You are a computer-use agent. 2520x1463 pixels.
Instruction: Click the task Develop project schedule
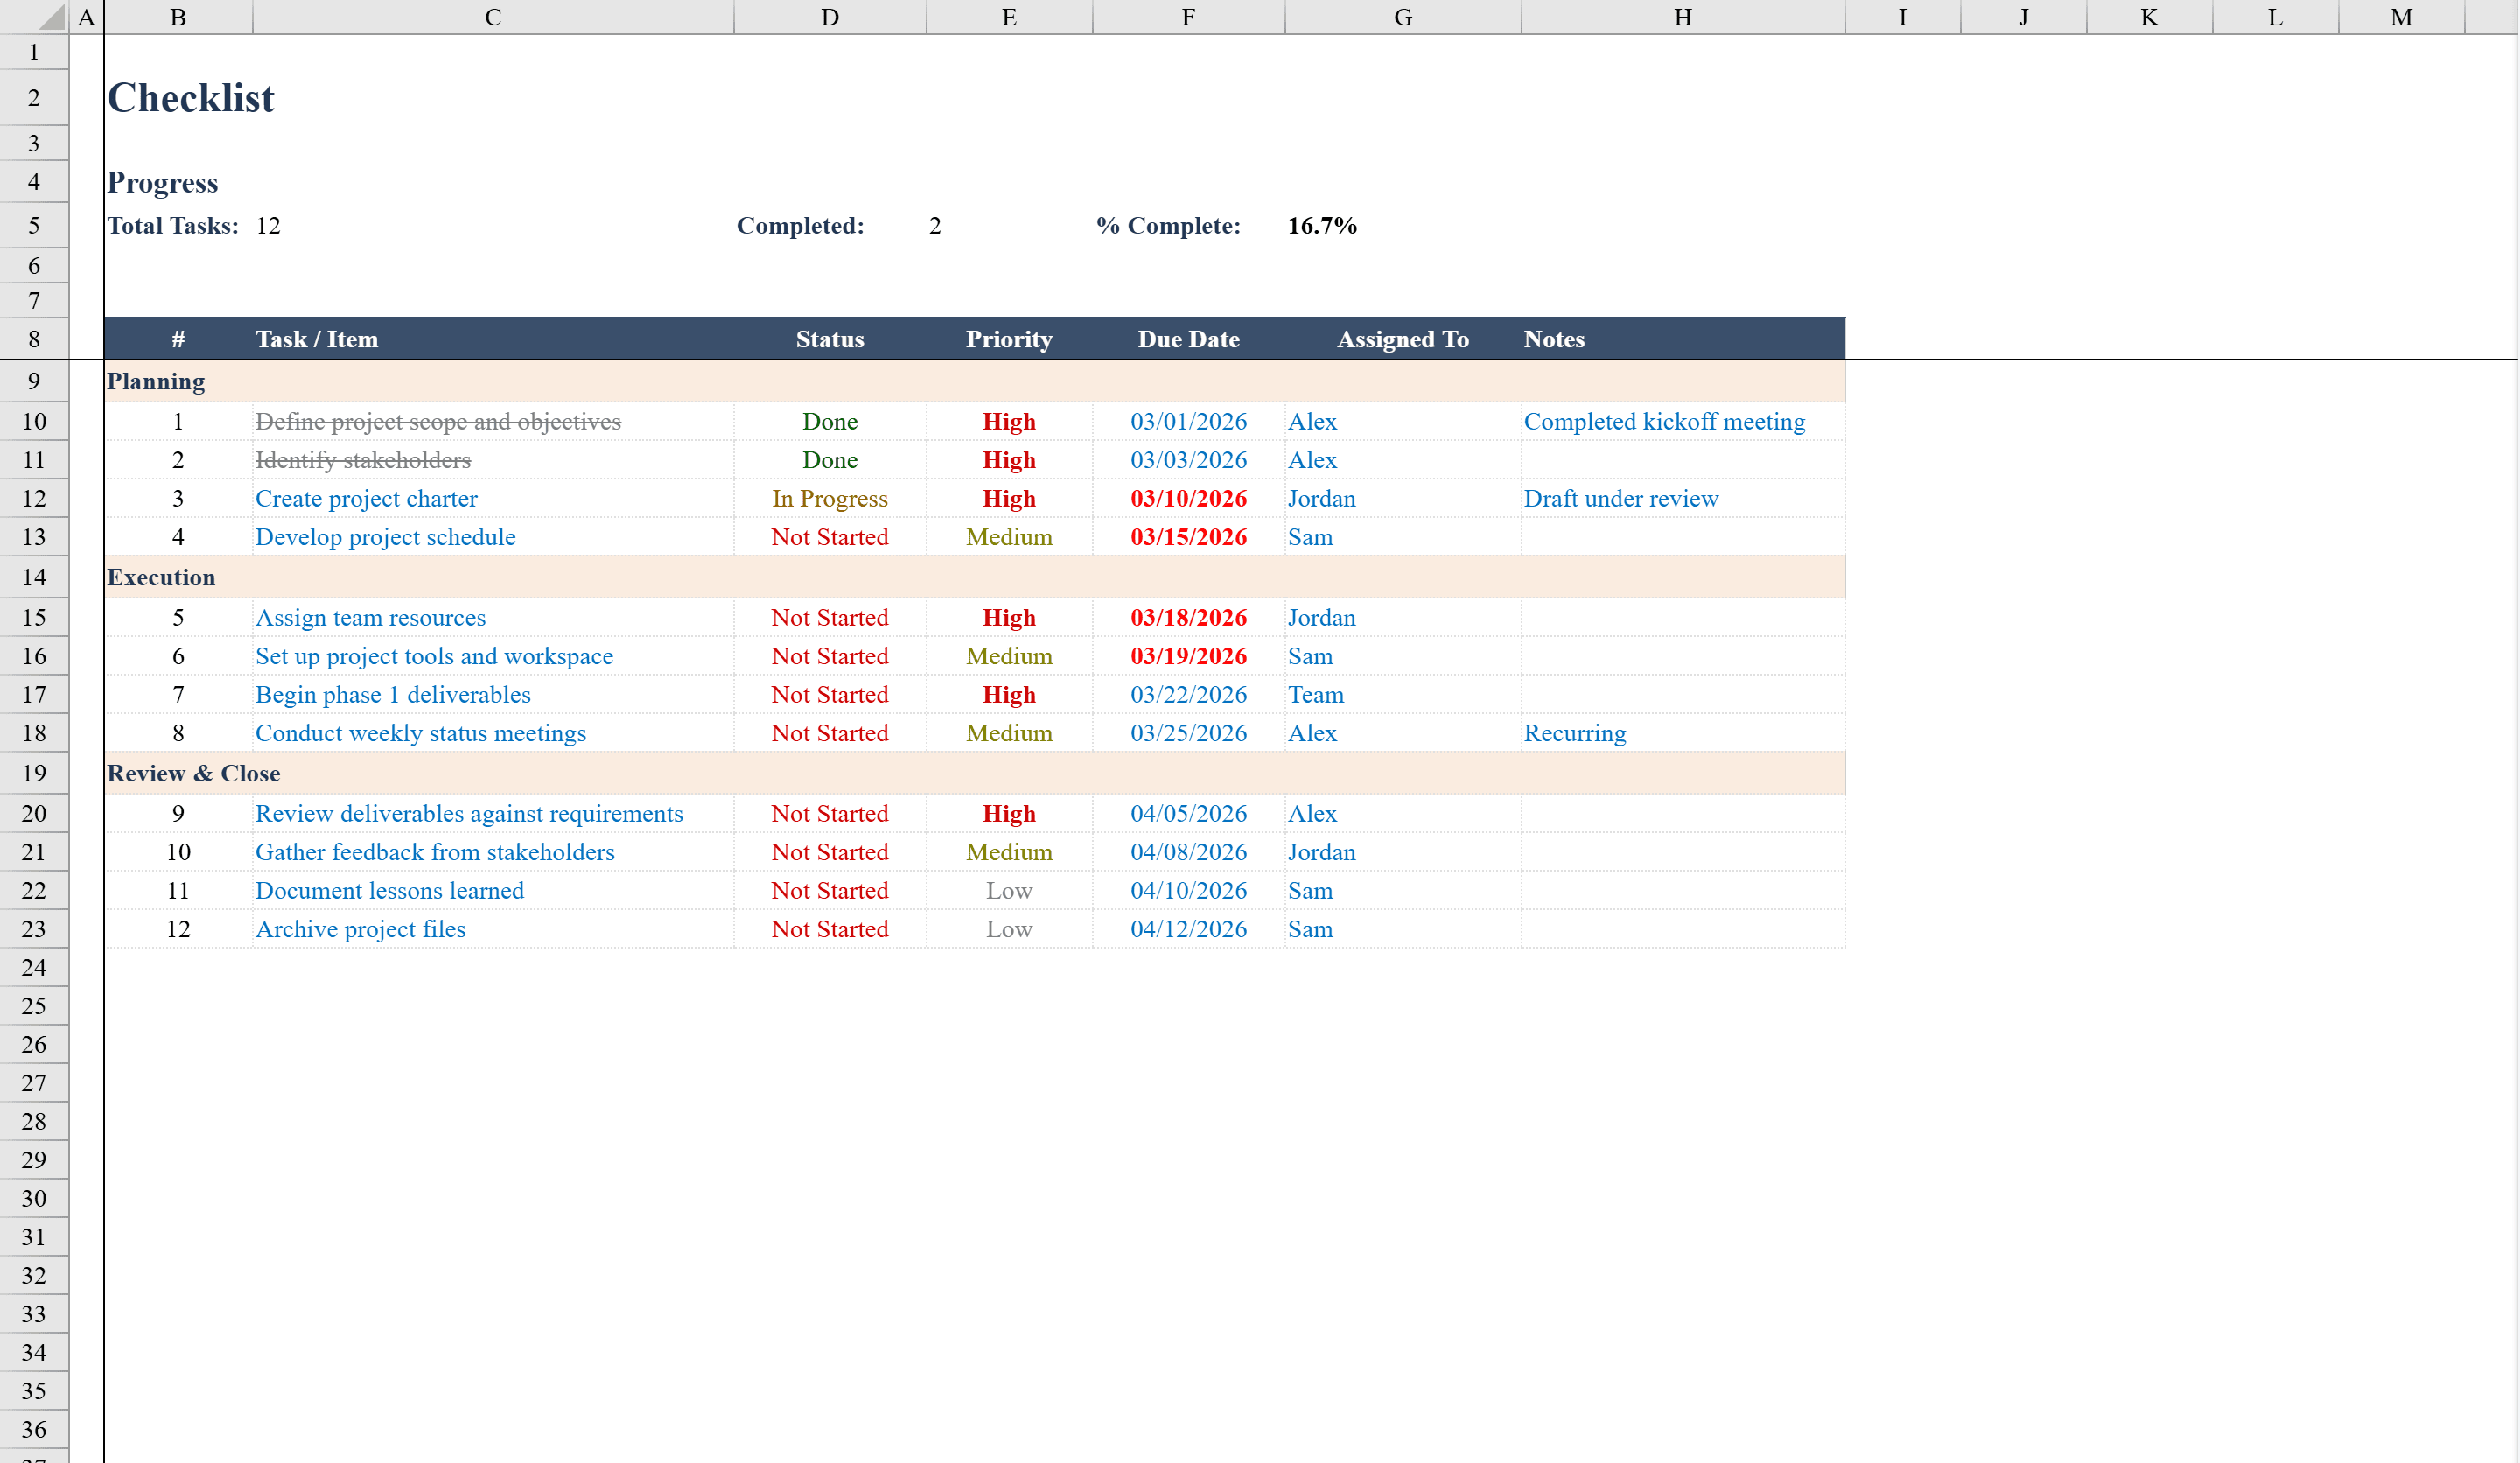pos(385,537)
